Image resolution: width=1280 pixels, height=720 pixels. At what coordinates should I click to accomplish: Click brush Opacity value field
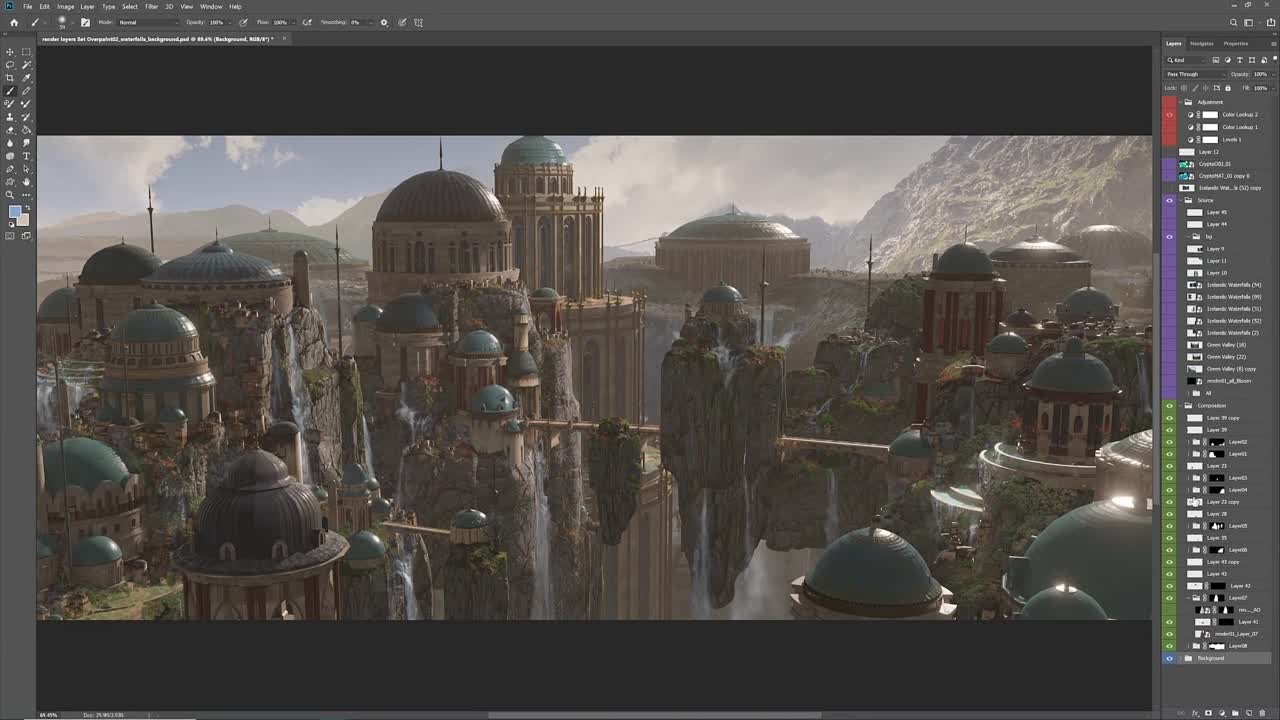click(x=216, y=22)
